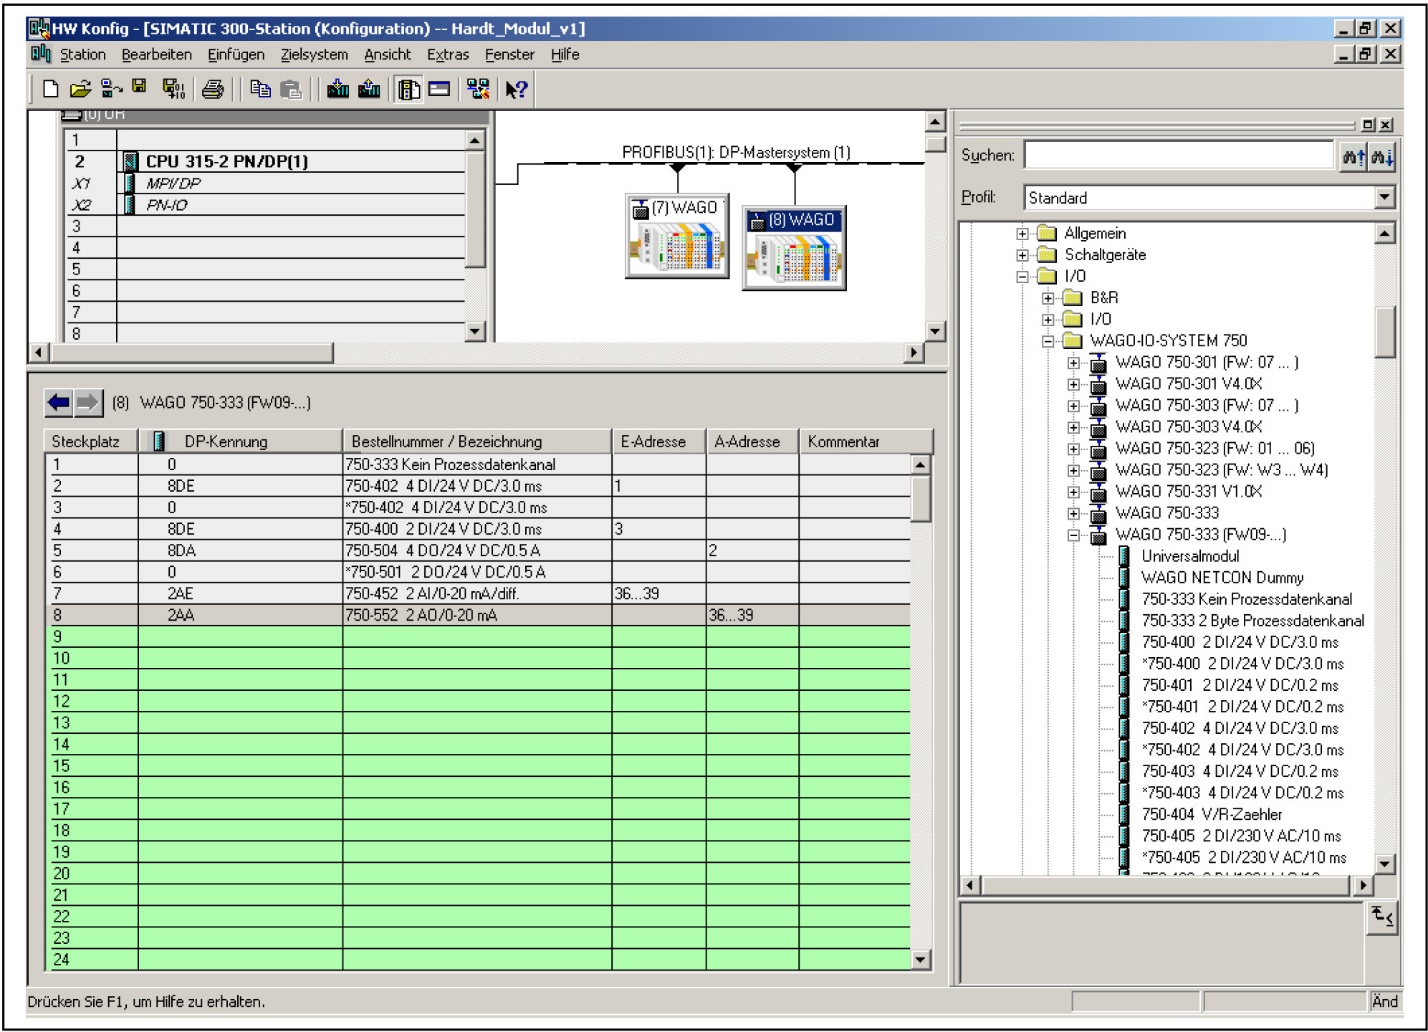Click the blue back arrow button
Viewport: 1428px width, 1032px height.
click(59, 404)
